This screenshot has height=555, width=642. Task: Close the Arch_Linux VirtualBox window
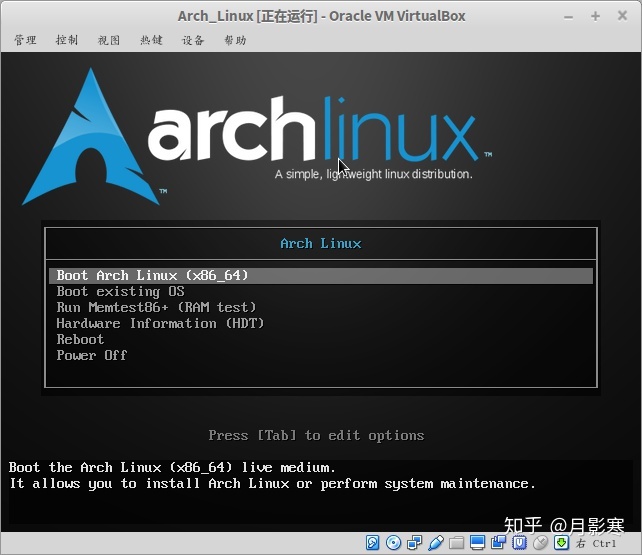coord(622,16)
